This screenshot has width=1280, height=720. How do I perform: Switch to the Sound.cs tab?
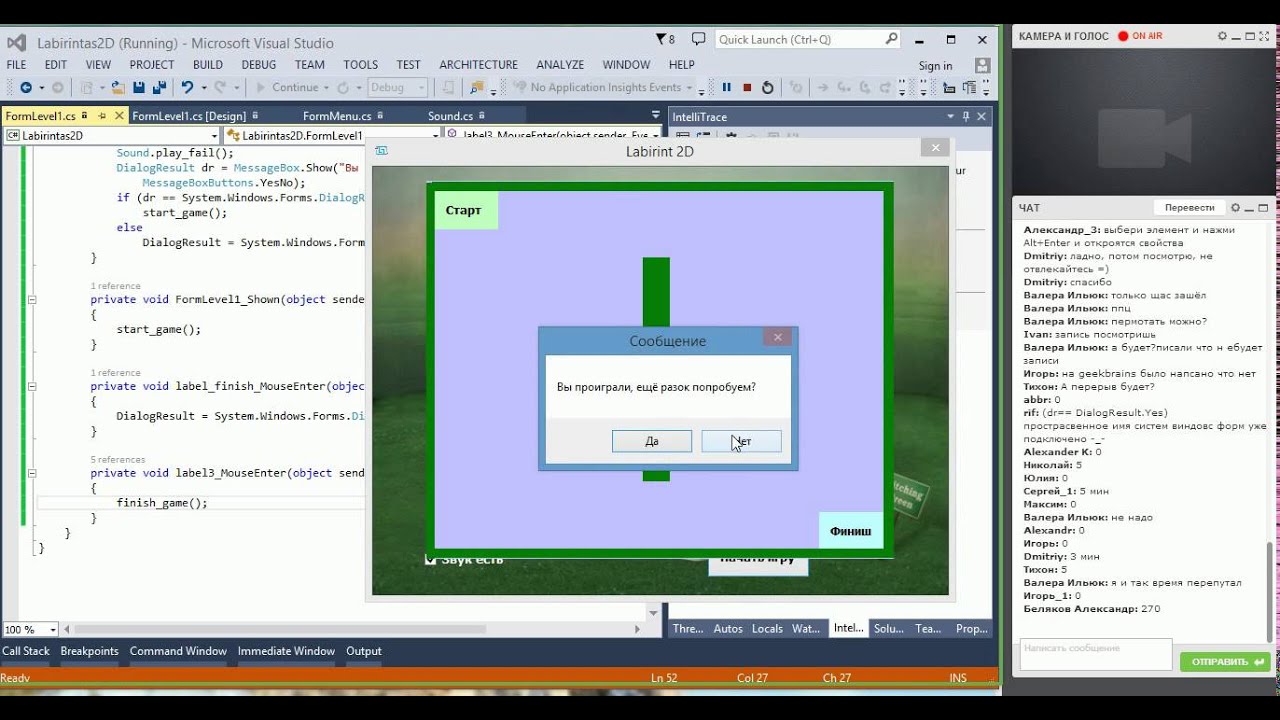click(x=450, y=116)
